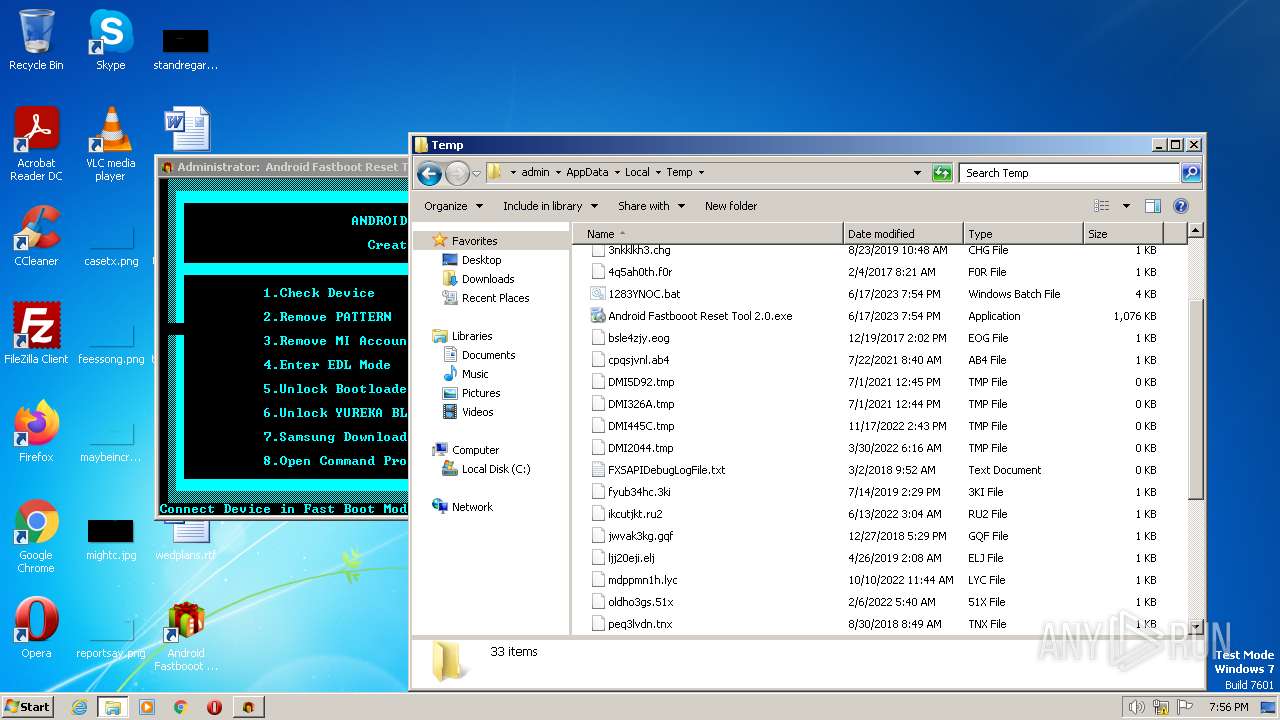Open the Action Center flag tray icon
The image size is (1280, 720).
pyautogui.click(x=1186, y=707)
